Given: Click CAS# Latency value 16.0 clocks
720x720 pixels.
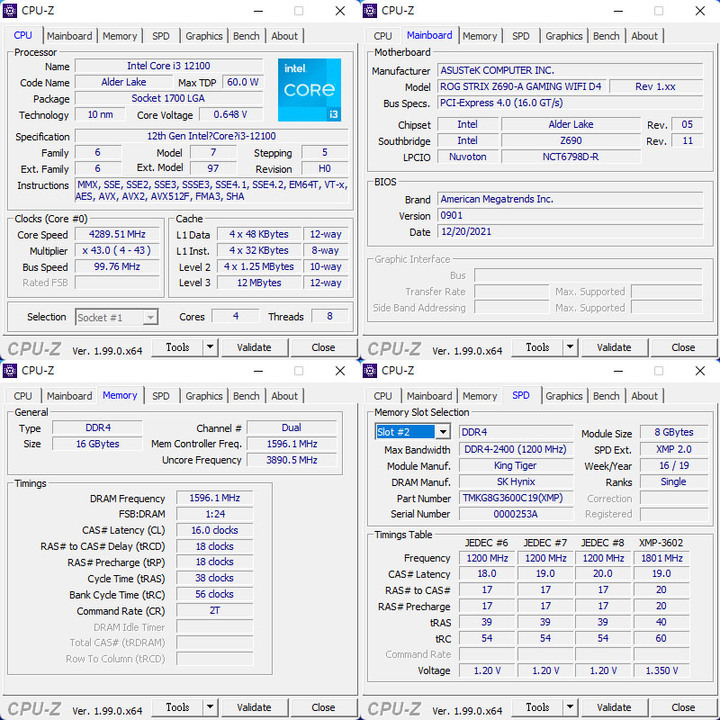Looking at the screenshot, I should click(215, 530).
